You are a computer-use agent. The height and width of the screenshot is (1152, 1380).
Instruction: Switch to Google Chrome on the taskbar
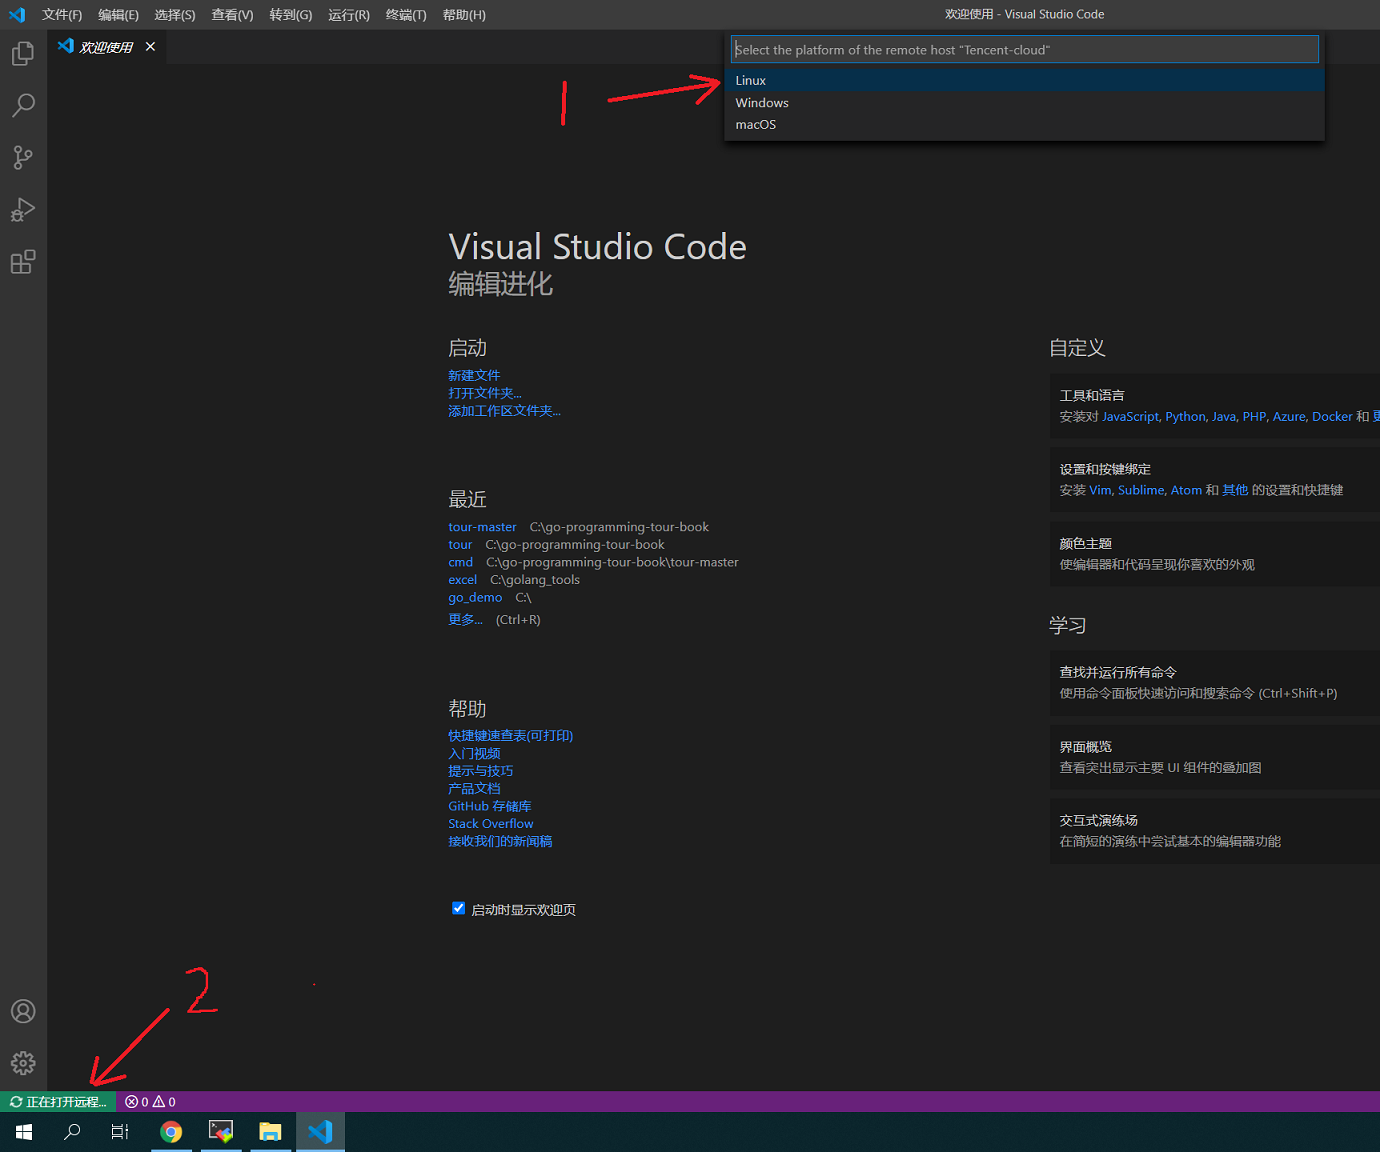(x=172, y=1132)
